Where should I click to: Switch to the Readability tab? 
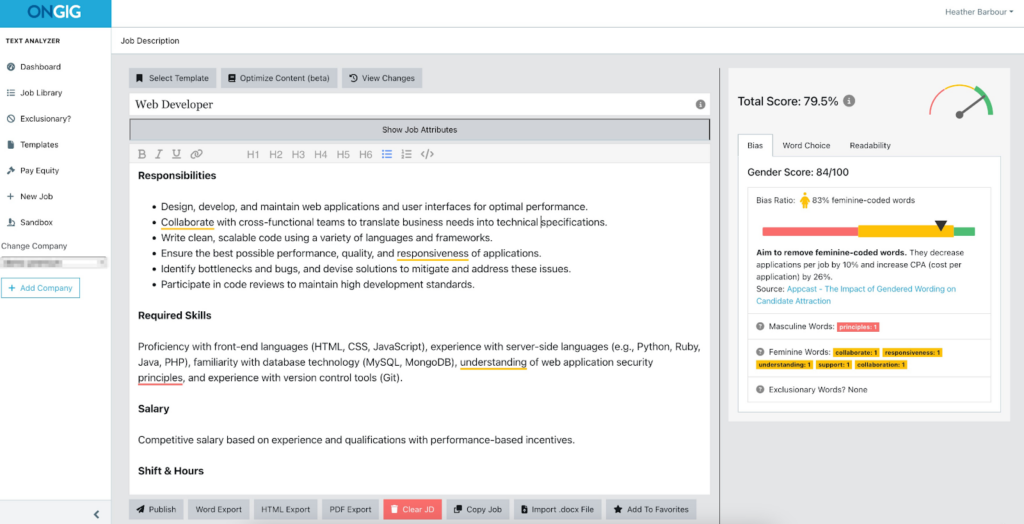click(869, 145)
